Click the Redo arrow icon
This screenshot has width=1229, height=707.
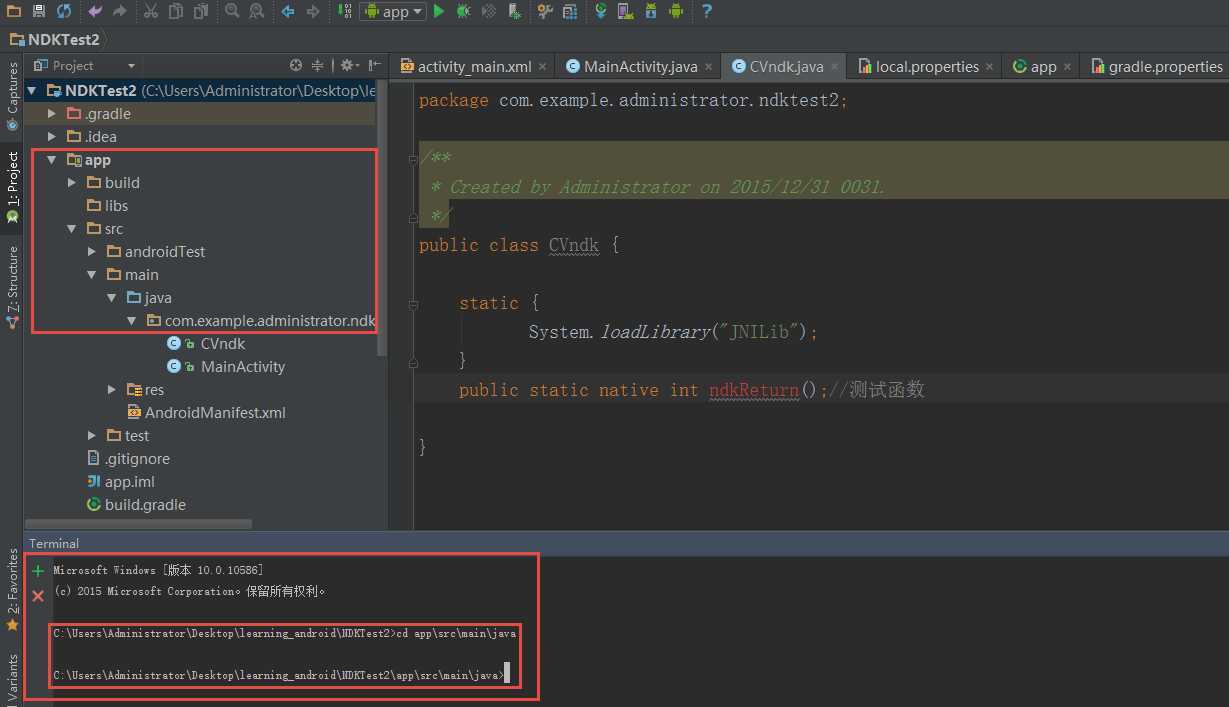pos(120,11)
